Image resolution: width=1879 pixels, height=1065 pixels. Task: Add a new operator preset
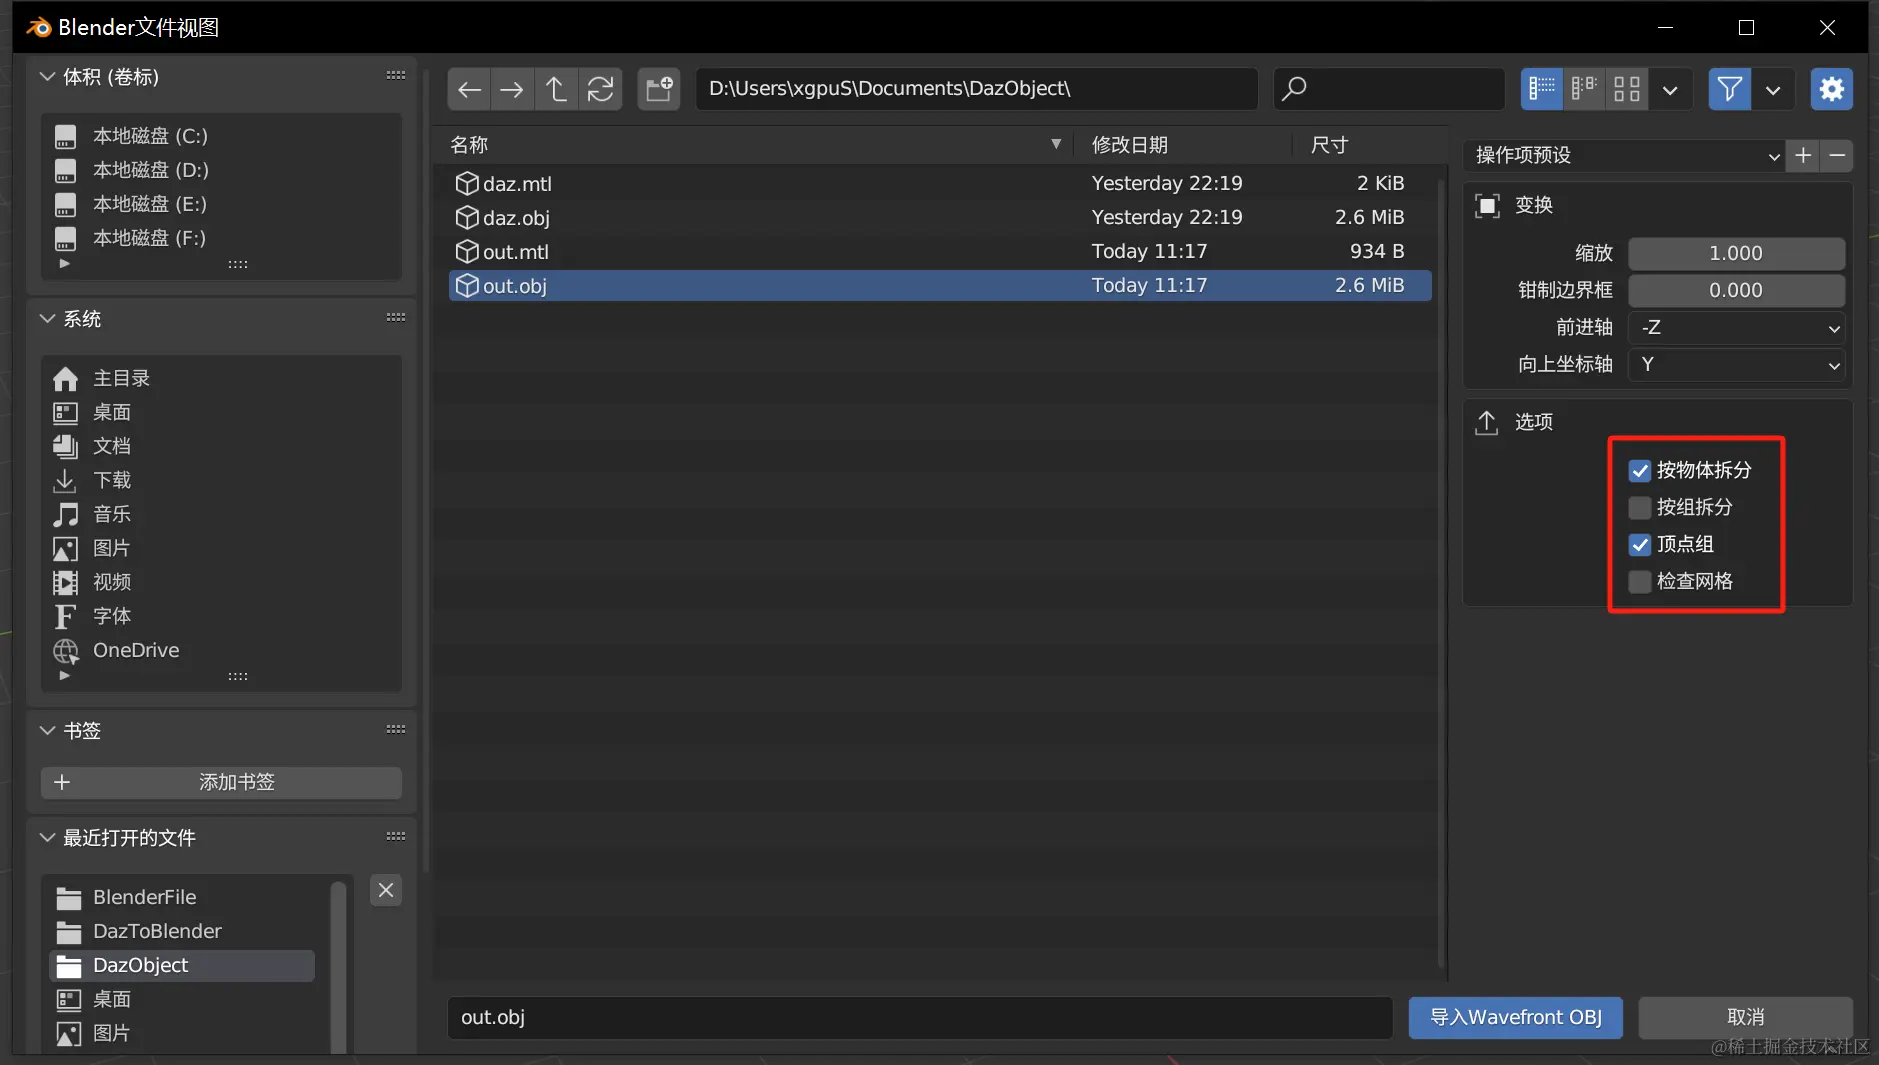[x=1803, y=155]
